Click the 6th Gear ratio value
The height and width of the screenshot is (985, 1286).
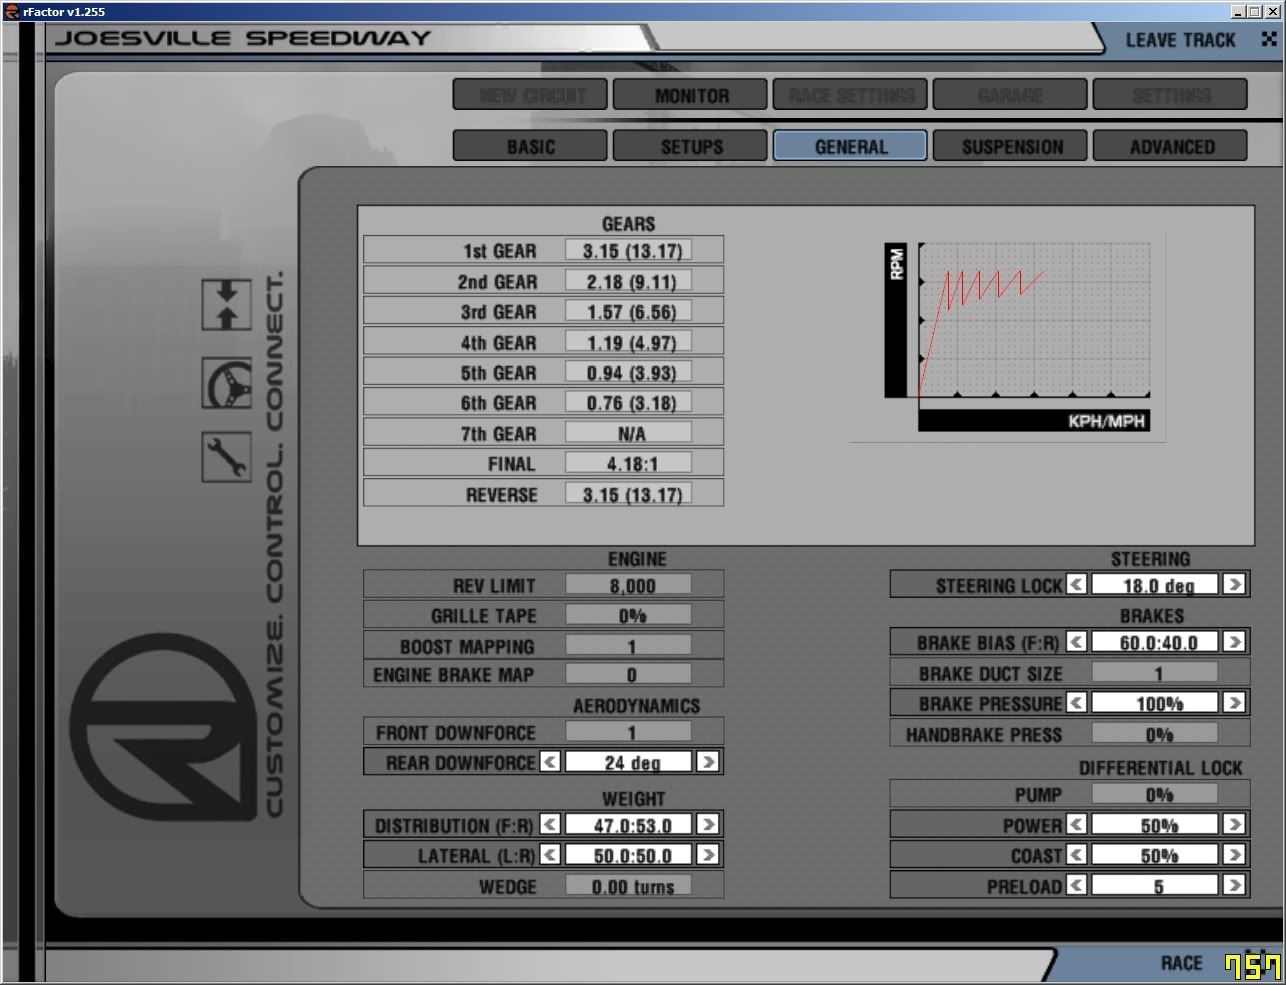click(629, 402)
